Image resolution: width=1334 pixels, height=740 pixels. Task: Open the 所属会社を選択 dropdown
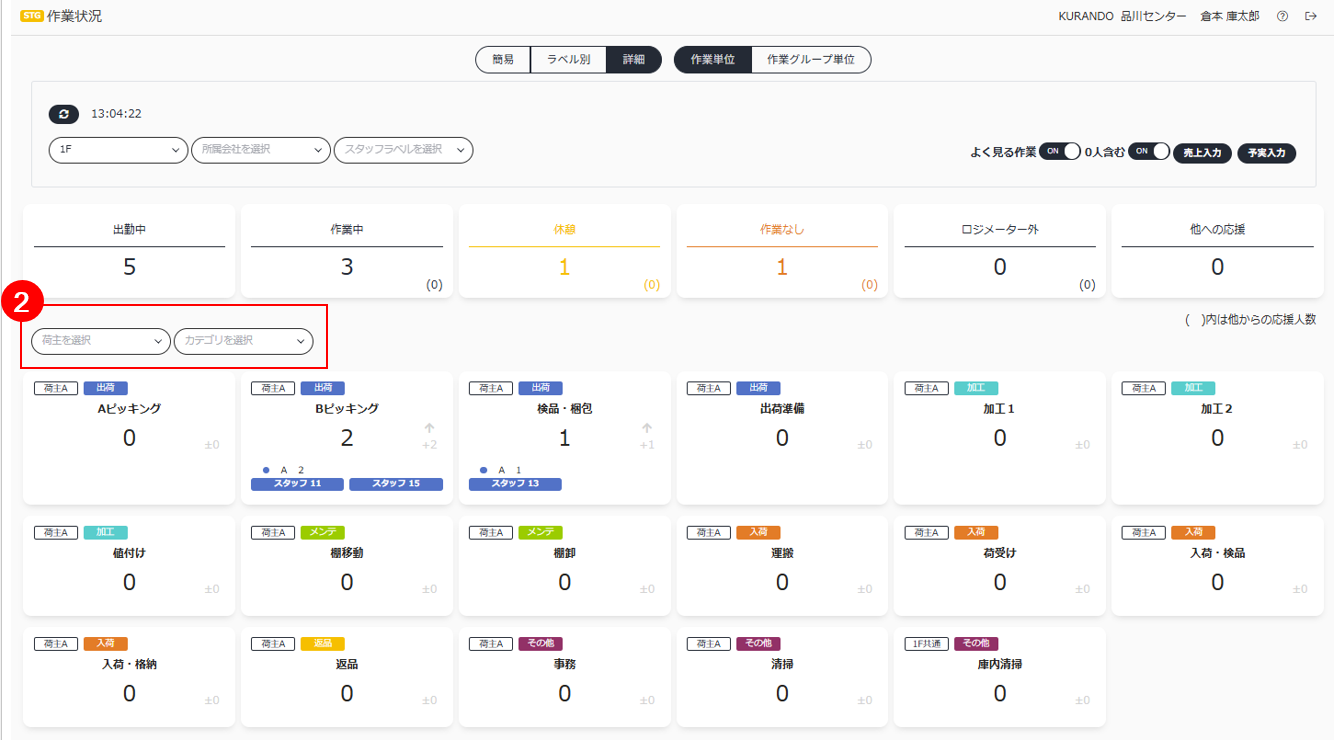tap(260, 150)
